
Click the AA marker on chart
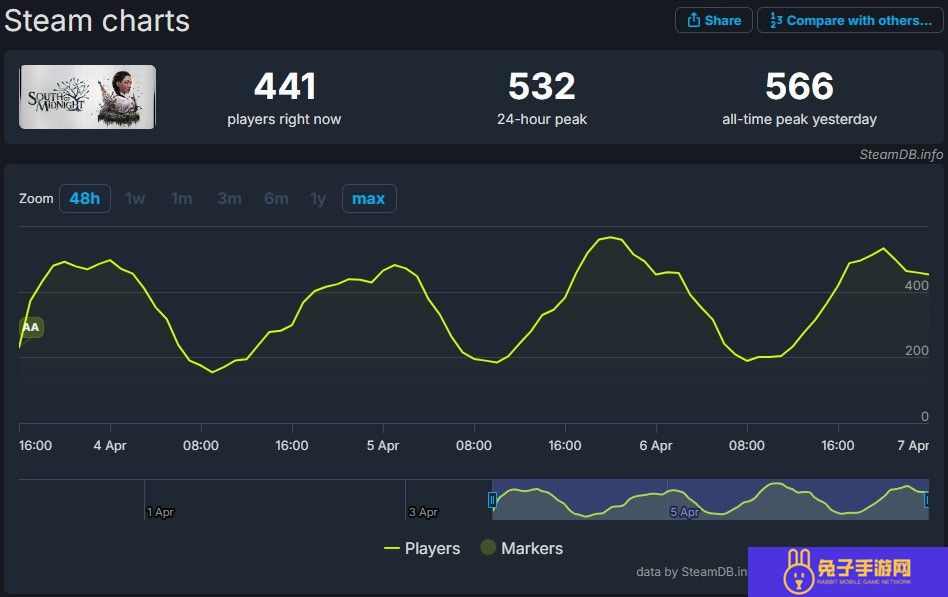click(31, 327)
